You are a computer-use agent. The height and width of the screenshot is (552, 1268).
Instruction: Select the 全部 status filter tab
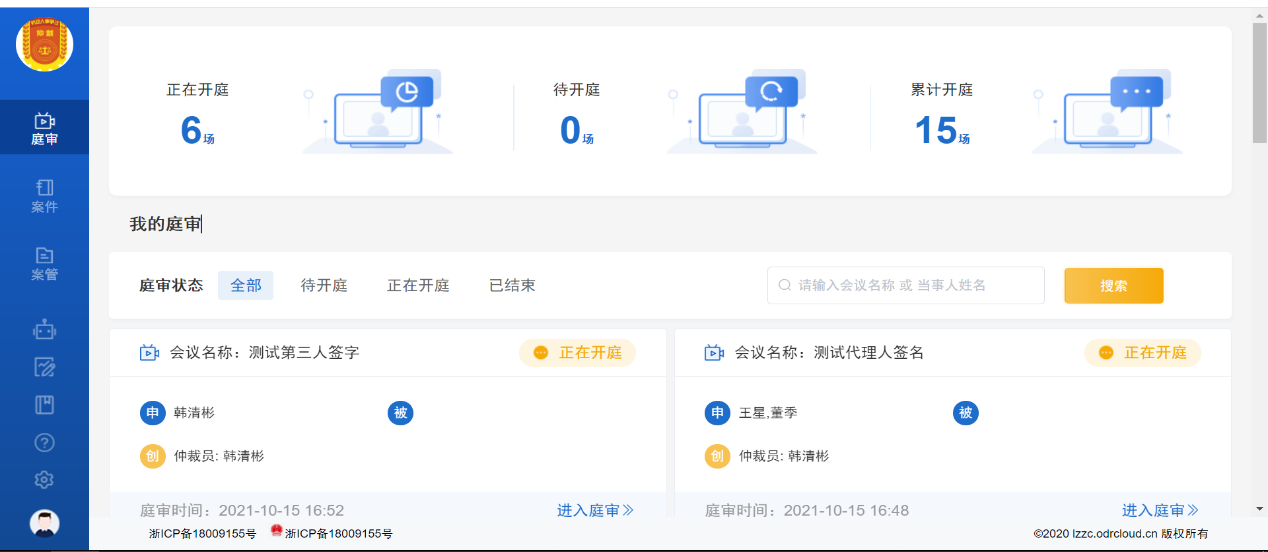246,285
